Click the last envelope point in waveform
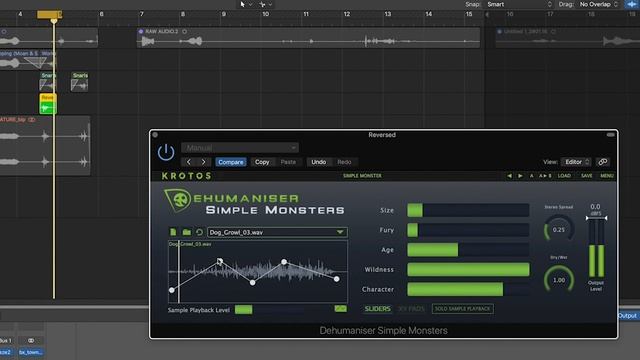 336,279
